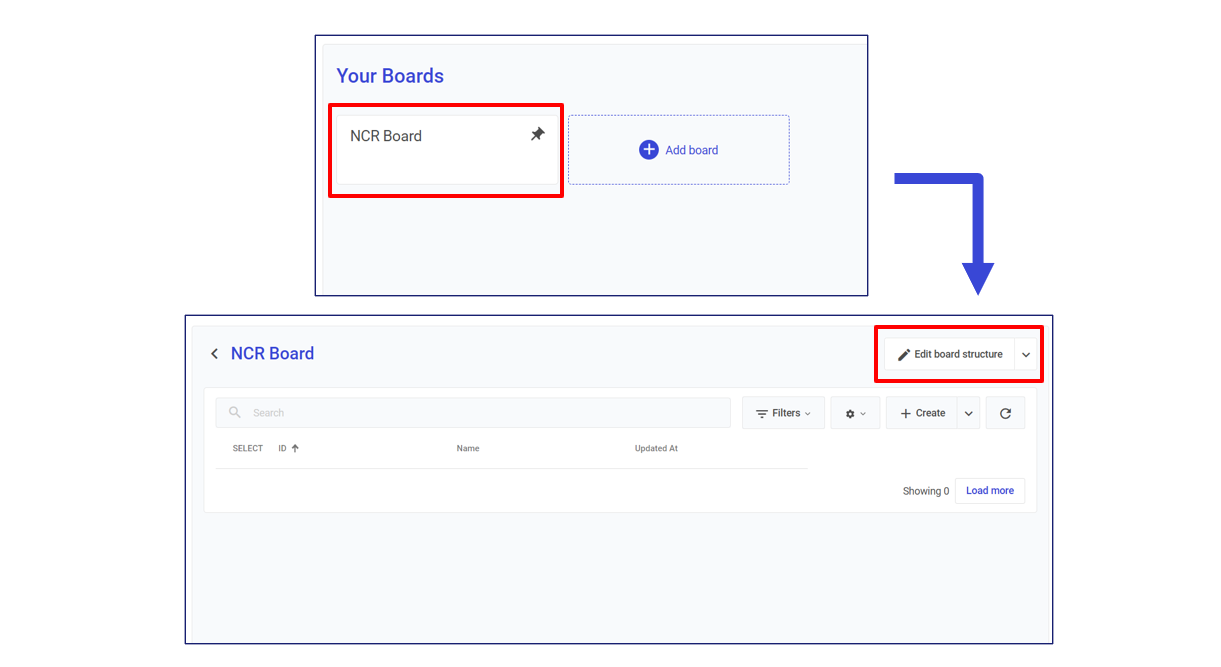
Task: Focus the Search input field
Action: (x=480, y=413)
